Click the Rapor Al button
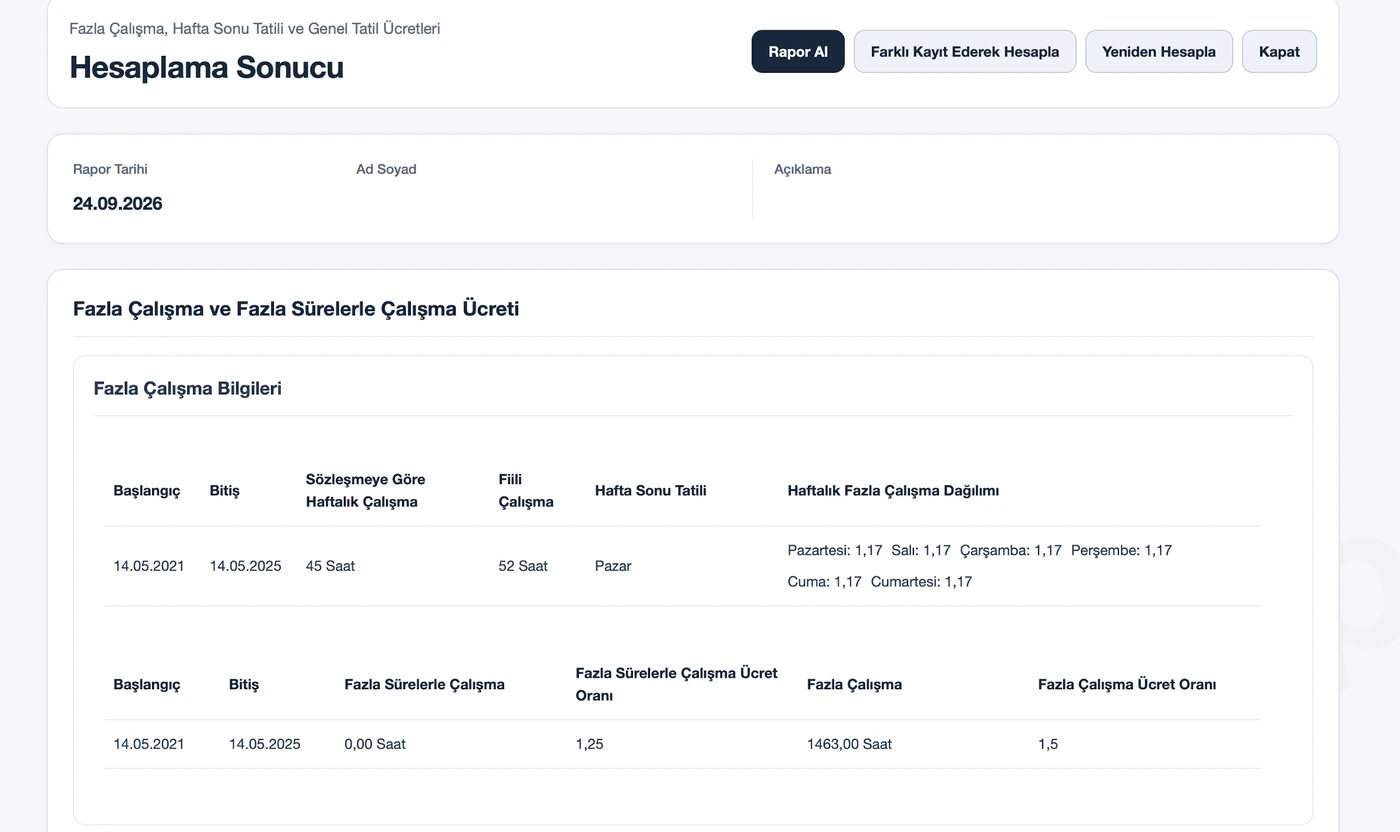The width and height of the screenshot is (1400, 832). 798,52
